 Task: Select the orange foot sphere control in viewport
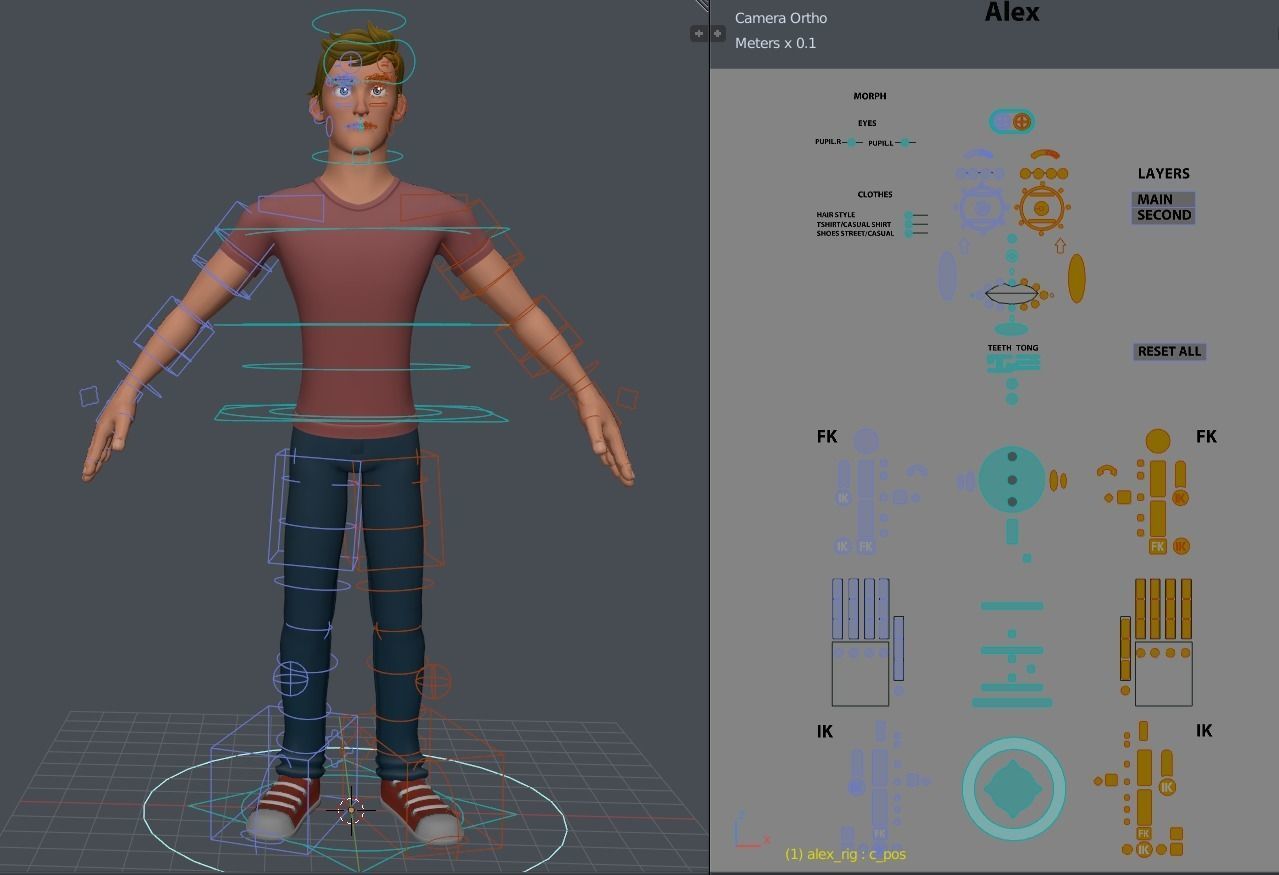tap(433, 682)
